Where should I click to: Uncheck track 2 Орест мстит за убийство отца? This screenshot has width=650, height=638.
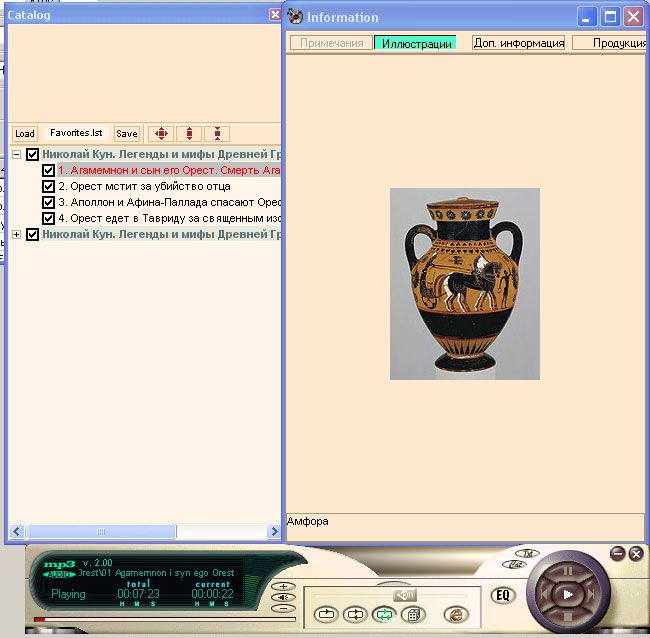click(48, 186)
